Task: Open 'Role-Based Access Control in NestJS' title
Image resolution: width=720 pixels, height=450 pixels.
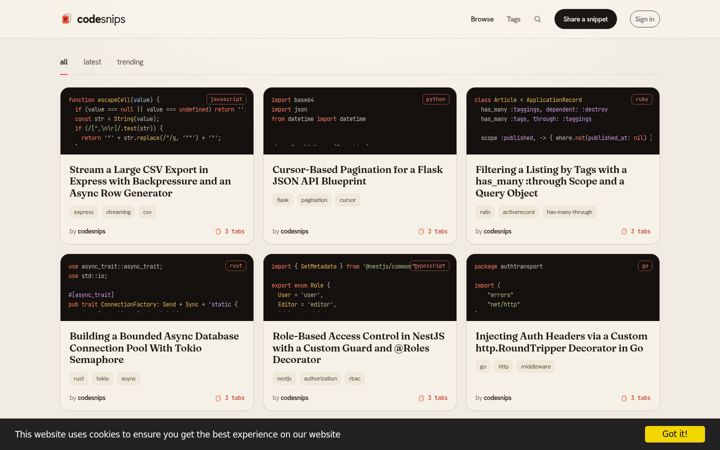Action: point(358,348)
